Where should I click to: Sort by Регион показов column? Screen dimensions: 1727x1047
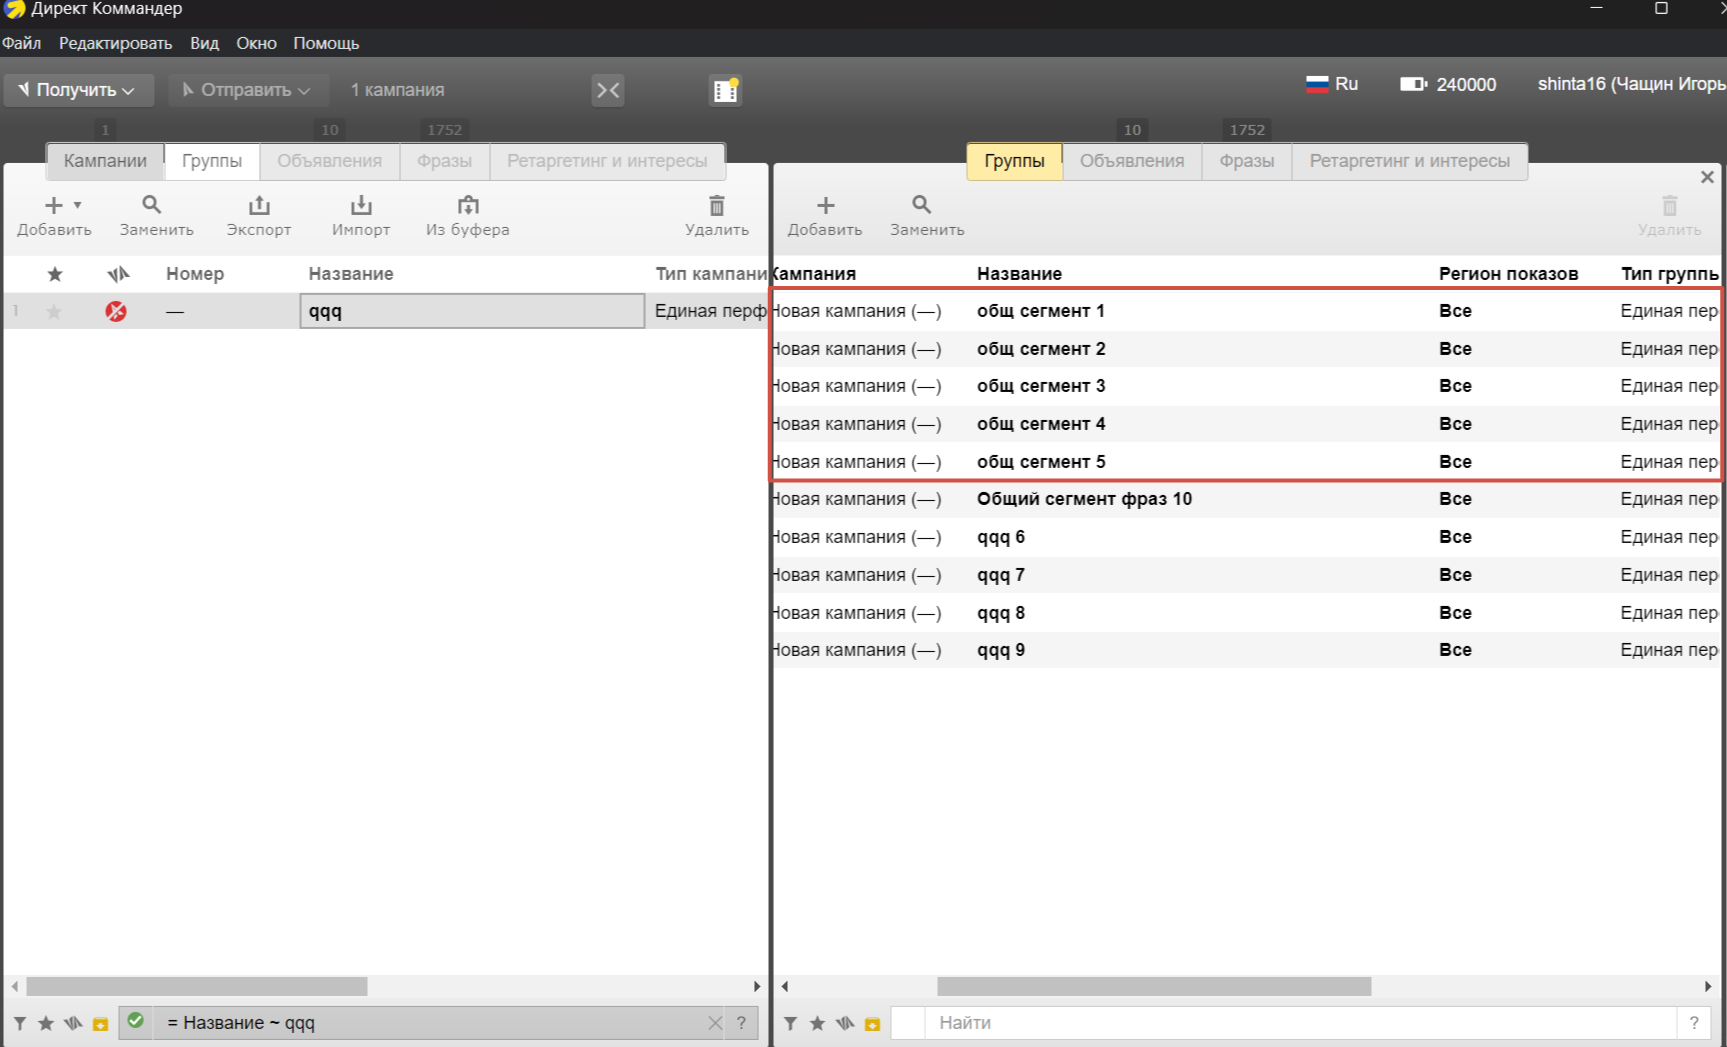[x=1508, y=274]
